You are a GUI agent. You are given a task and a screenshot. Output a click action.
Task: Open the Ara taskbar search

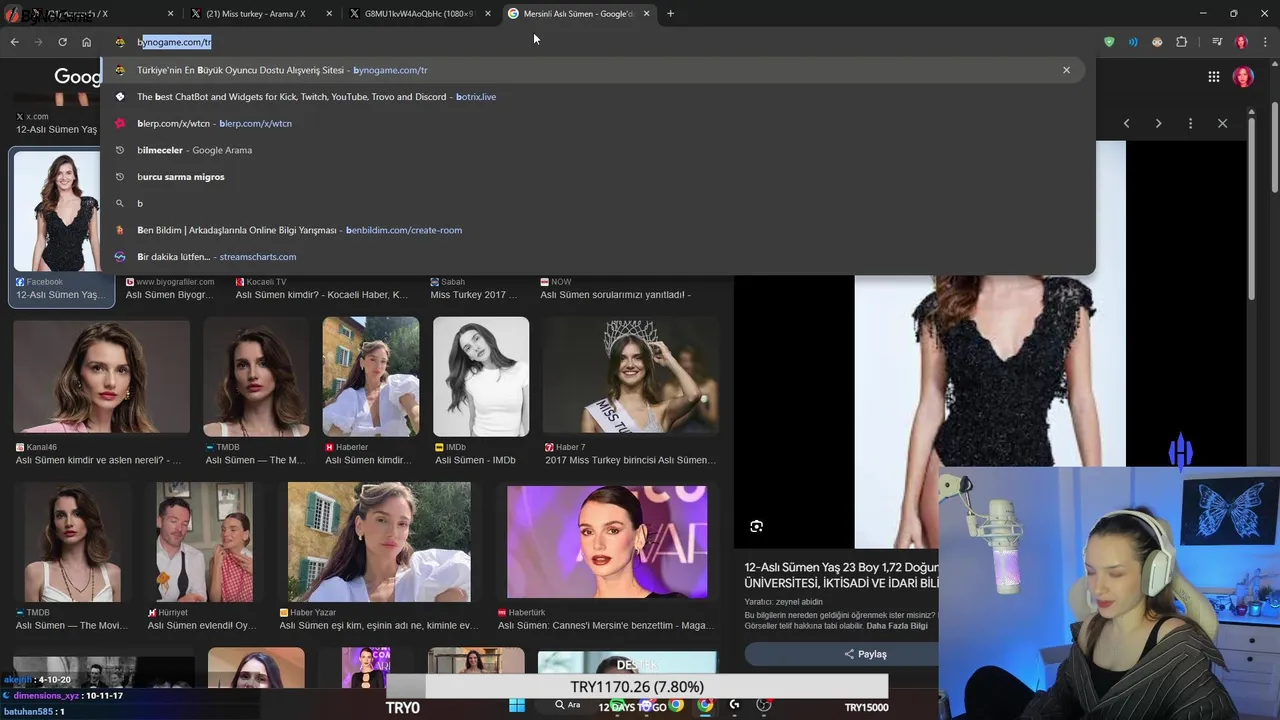click(568, 706)
